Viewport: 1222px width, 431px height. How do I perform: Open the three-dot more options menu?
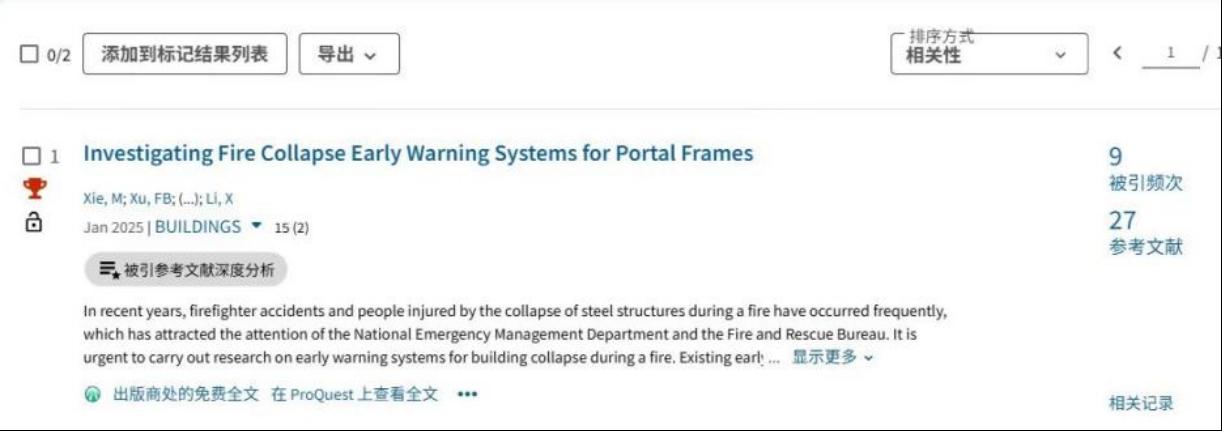(467, 395)
